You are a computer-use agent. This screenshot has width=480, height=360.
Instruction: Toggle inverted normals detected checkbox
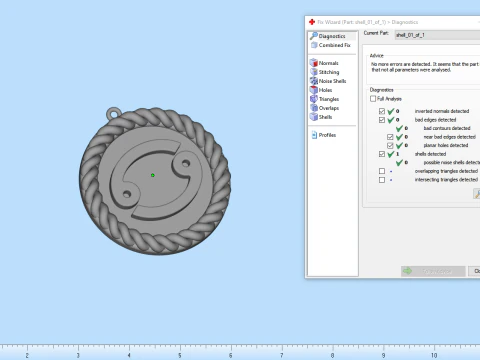click(x=382, y=111)
